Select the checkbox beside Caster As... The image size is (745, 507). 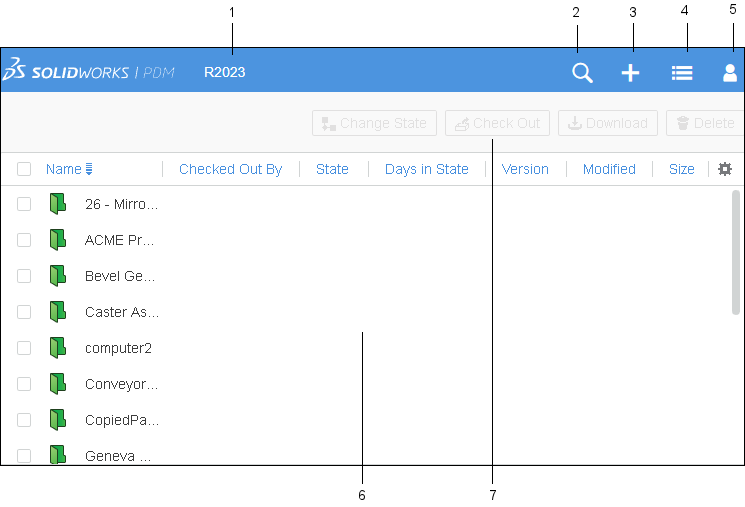click(24, 312)
